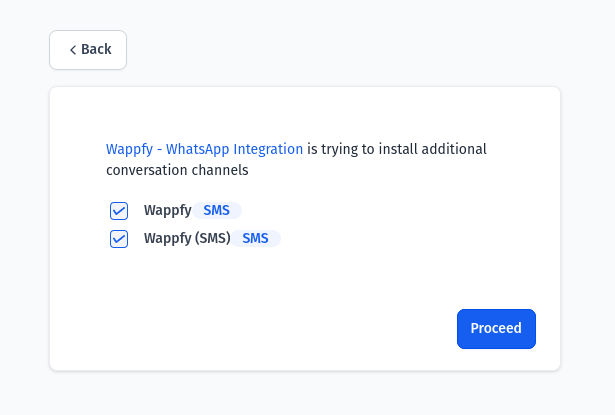Click the 'conversation channels' text line

(177, 170)
